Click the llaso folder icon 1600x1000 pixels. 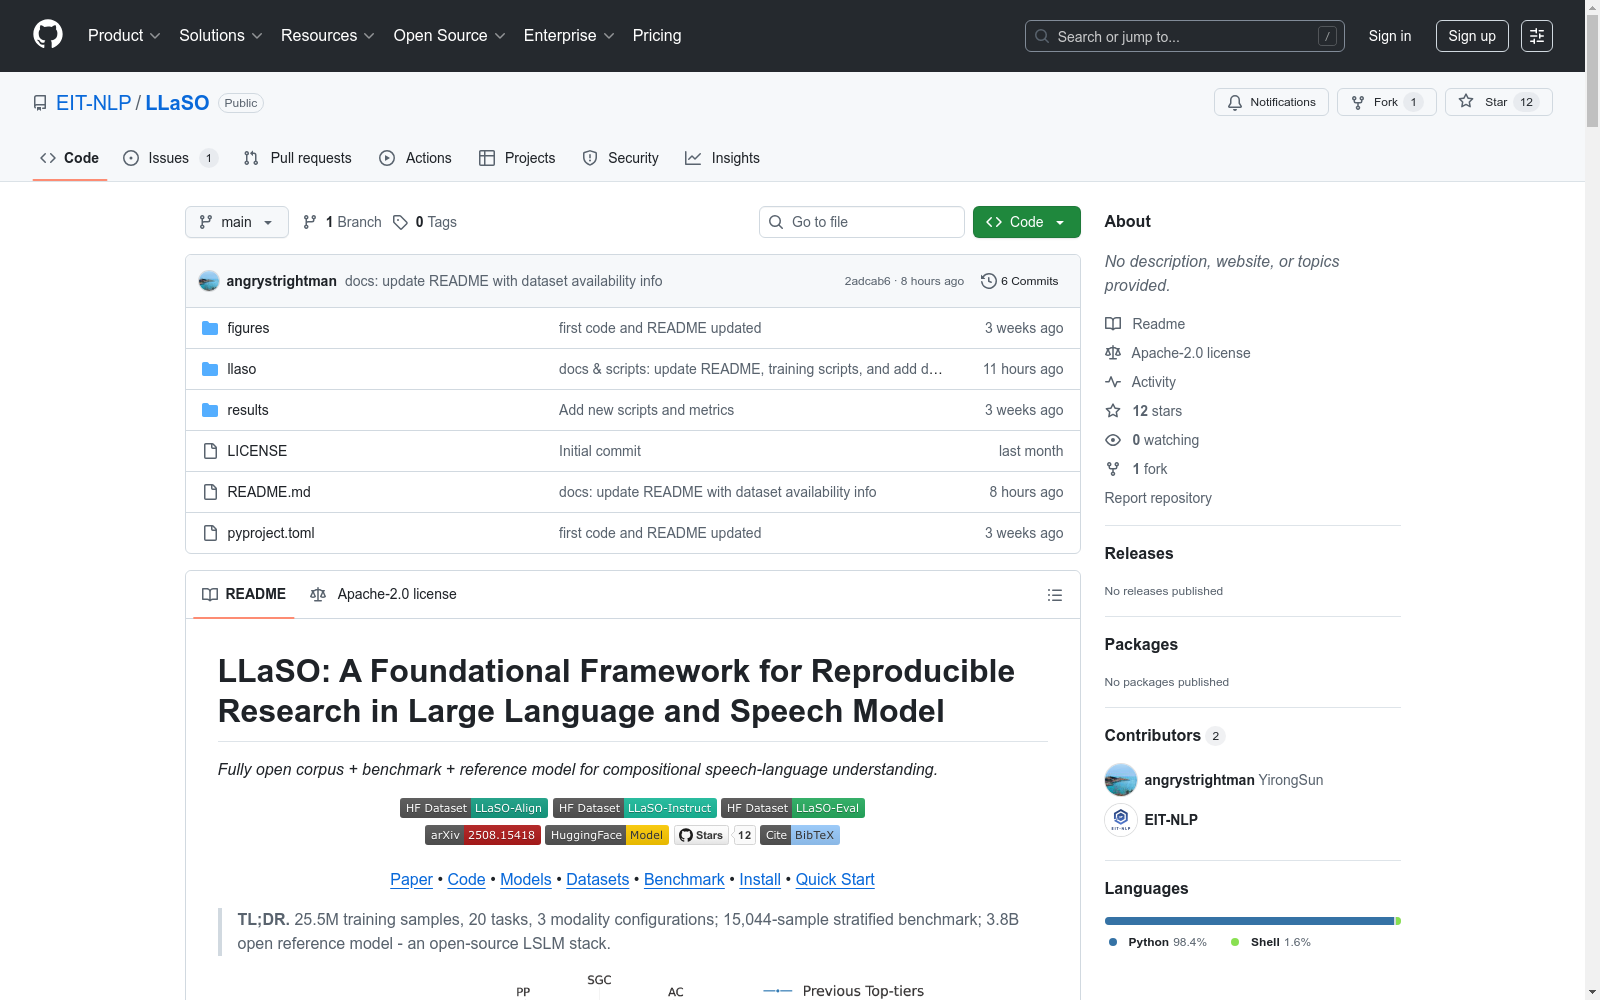pyautogui.click(x=210, y=369)
